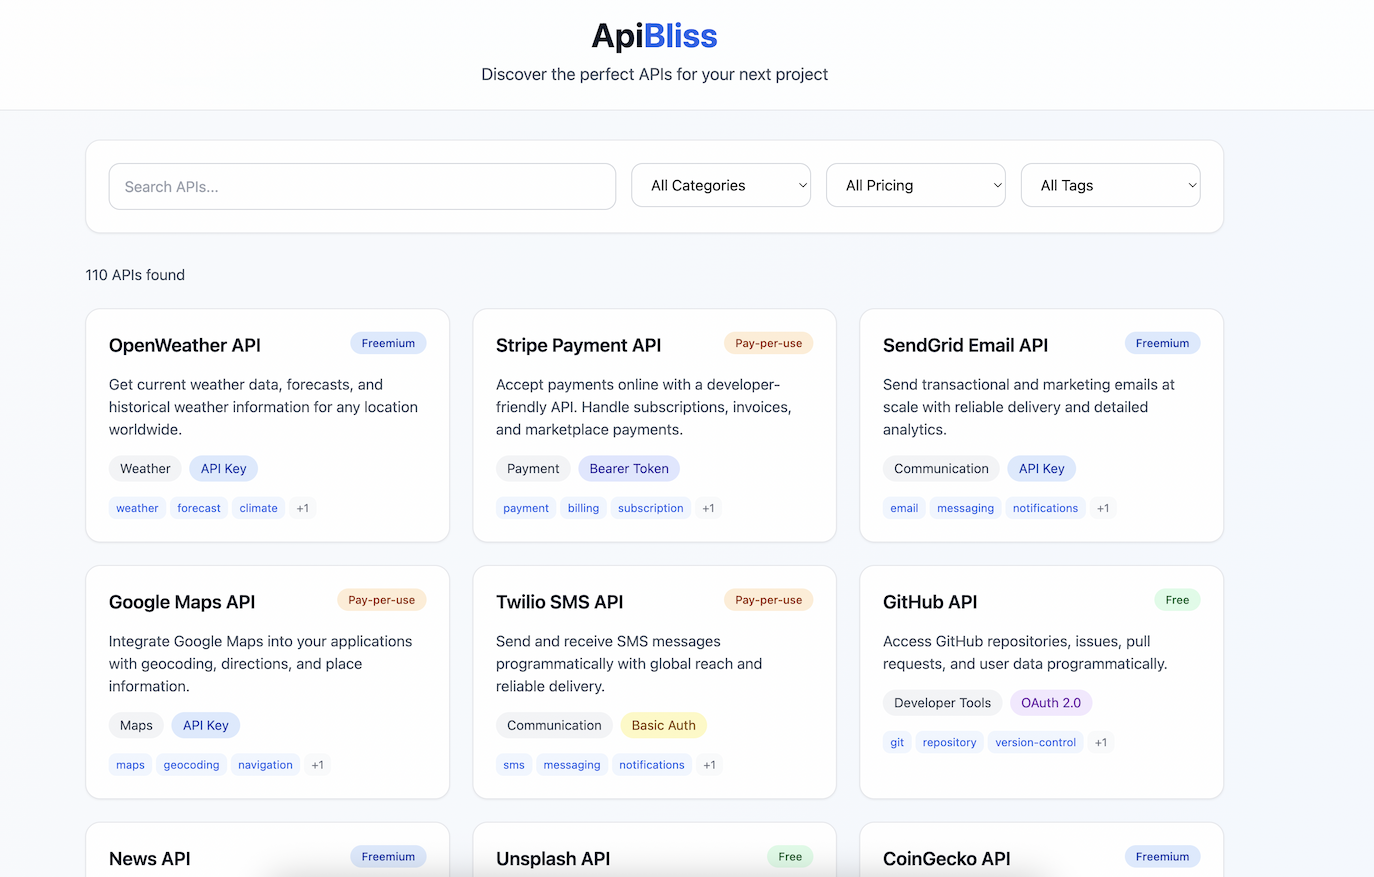Expand the +1 tags on SendGrid card

click(1103, 508)
